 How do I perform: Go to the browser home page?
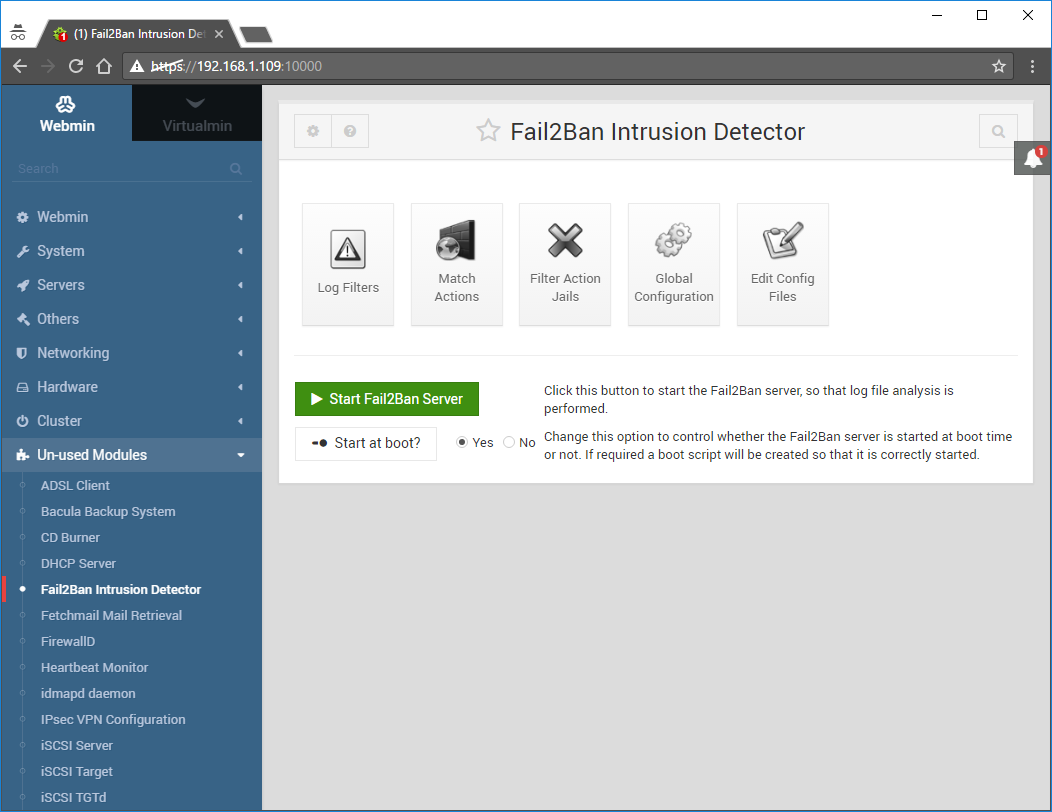tap(103, 66)
